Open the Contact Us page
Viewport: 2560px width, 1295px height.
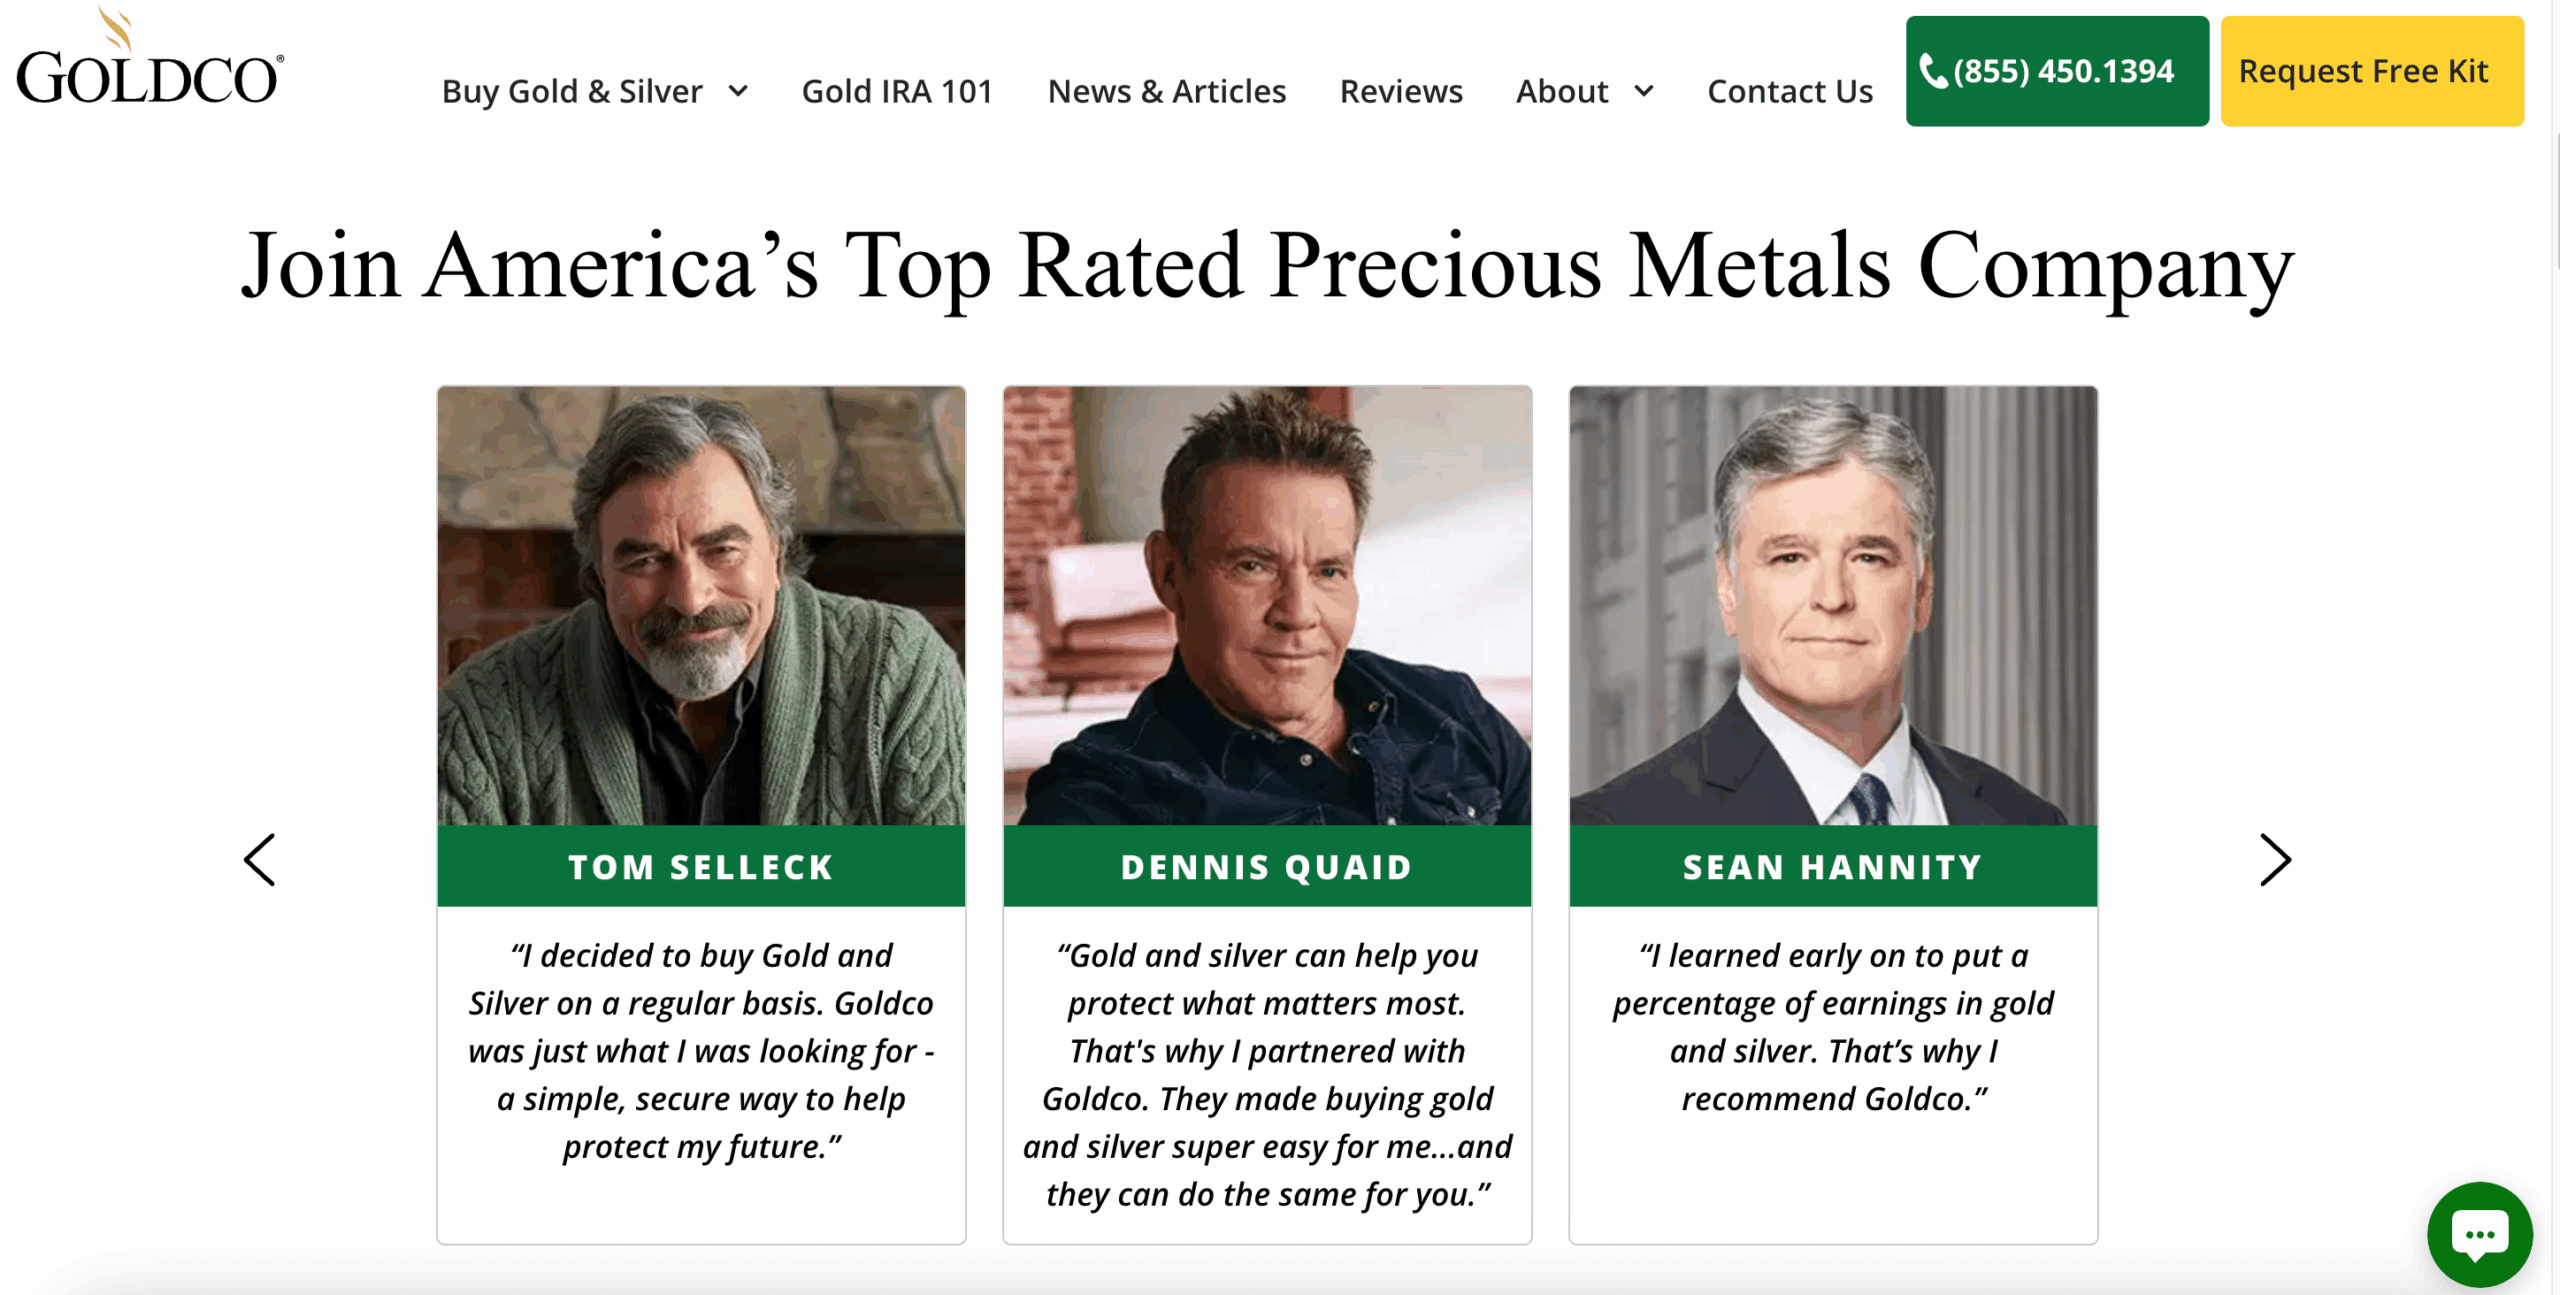pos(1789,92)
